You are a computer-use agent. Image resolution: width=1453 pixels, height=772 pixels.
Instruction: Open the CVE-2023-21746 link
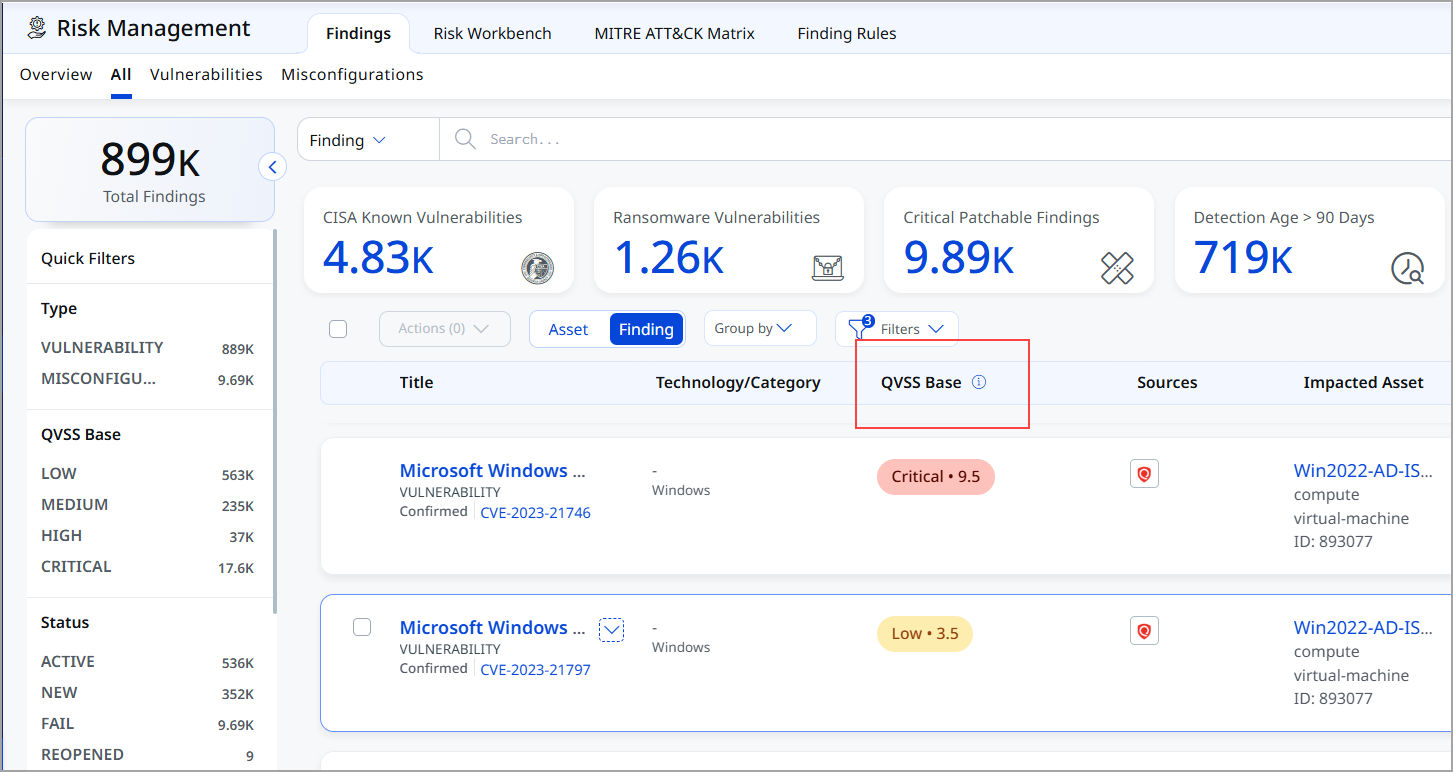535,513
